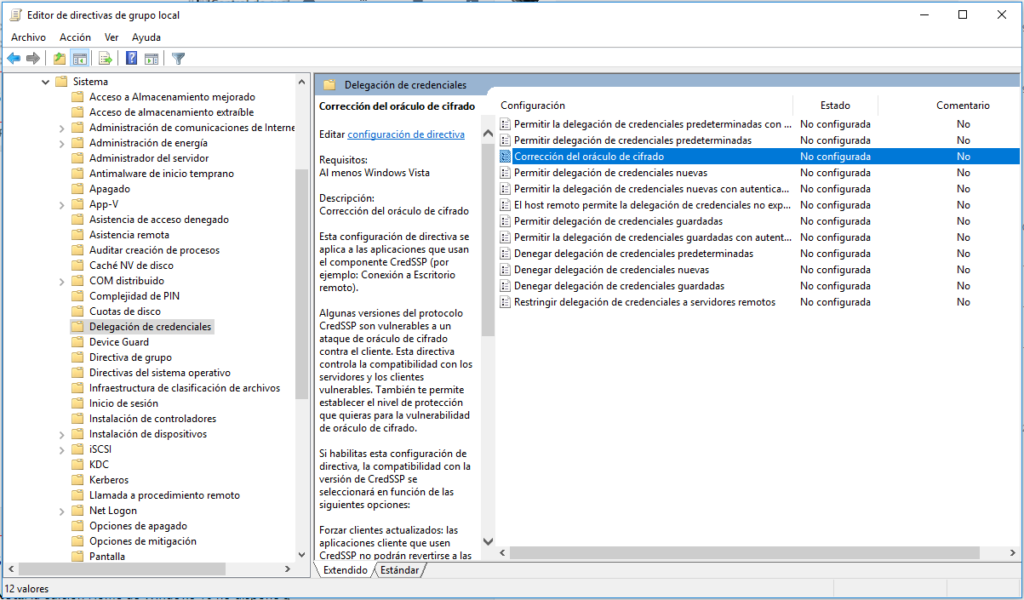Sort by the Estado column header
Image resolution: width=1024 pixels, height=600 pixels.
835,105
